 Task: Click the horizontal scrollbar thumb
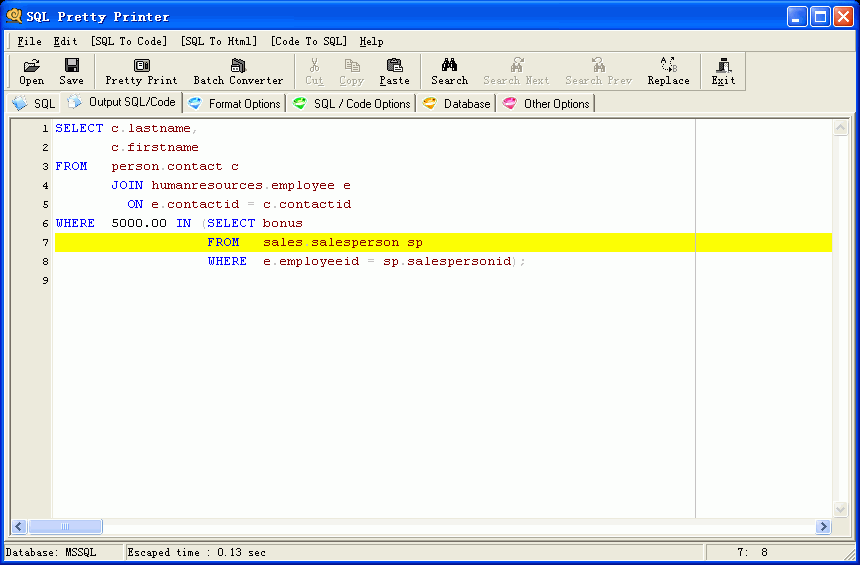[x=65, y=527]
